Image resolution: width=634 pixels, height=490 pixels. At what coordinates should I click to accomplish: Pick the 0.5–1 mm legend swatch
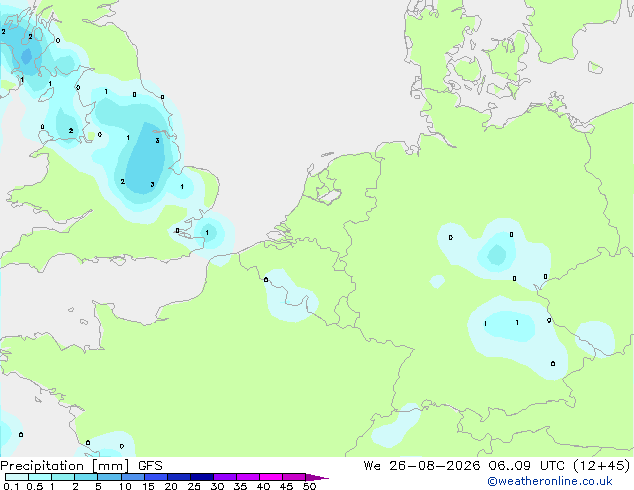click(40, 477)
